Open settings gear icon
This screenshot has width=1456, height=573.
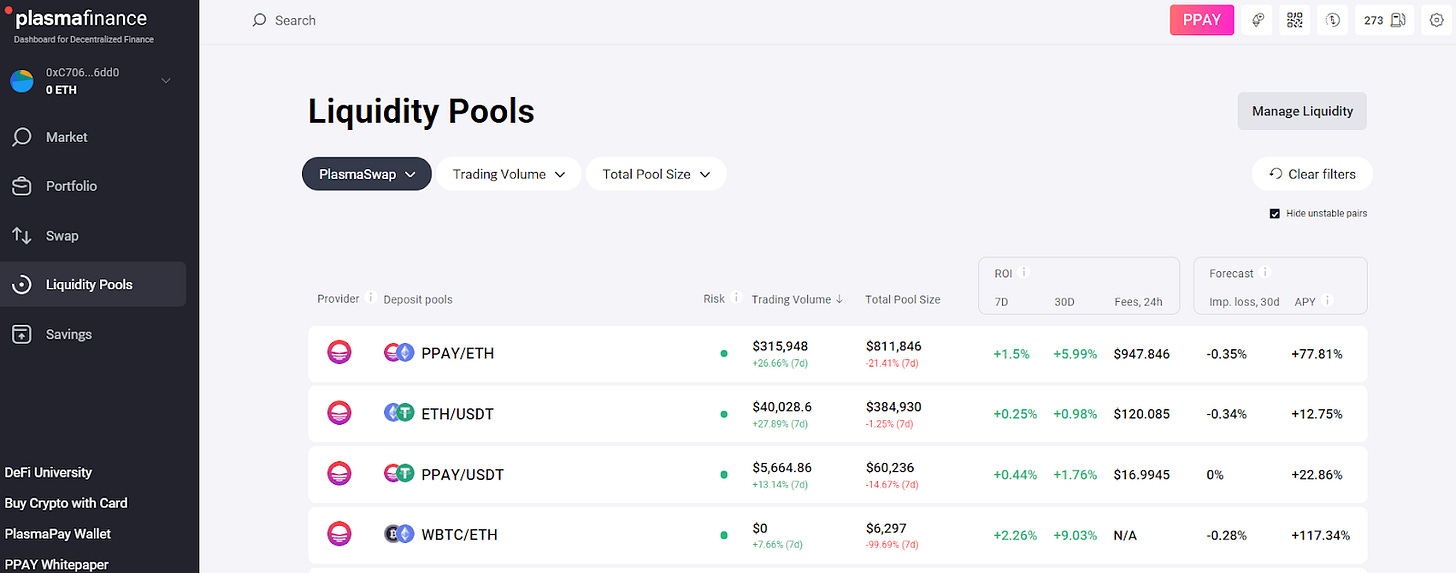coord(1437,20)
